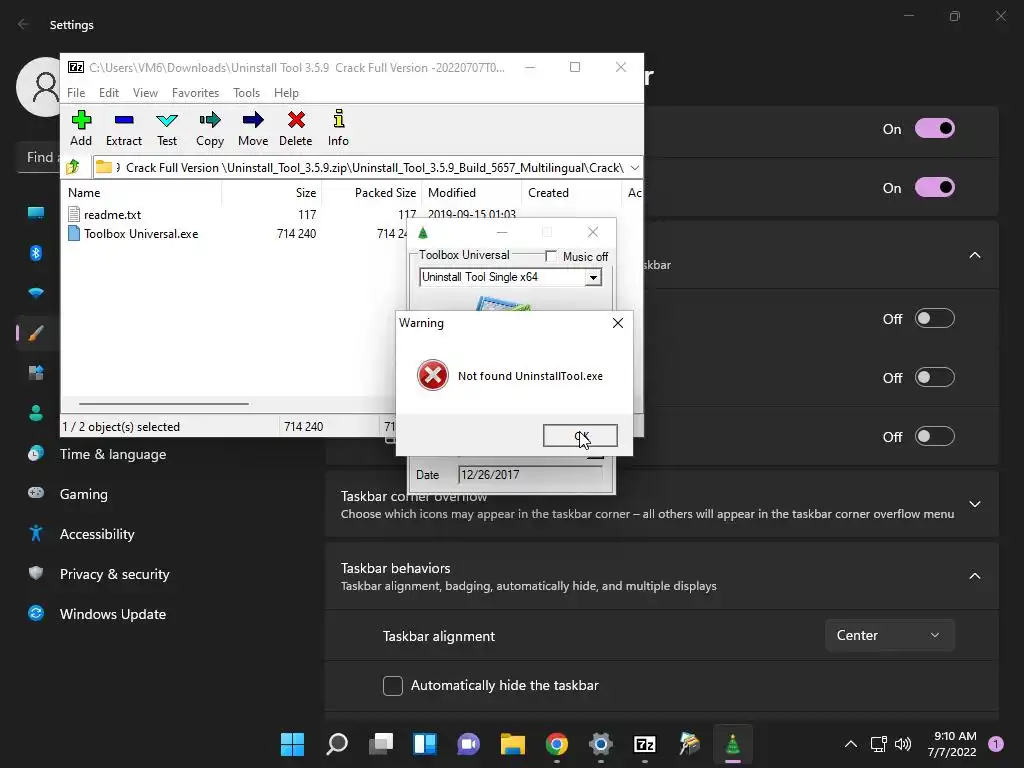The image size is (1024, 768).
Task: Go to Windows Update settings
Action: (113, 614)
